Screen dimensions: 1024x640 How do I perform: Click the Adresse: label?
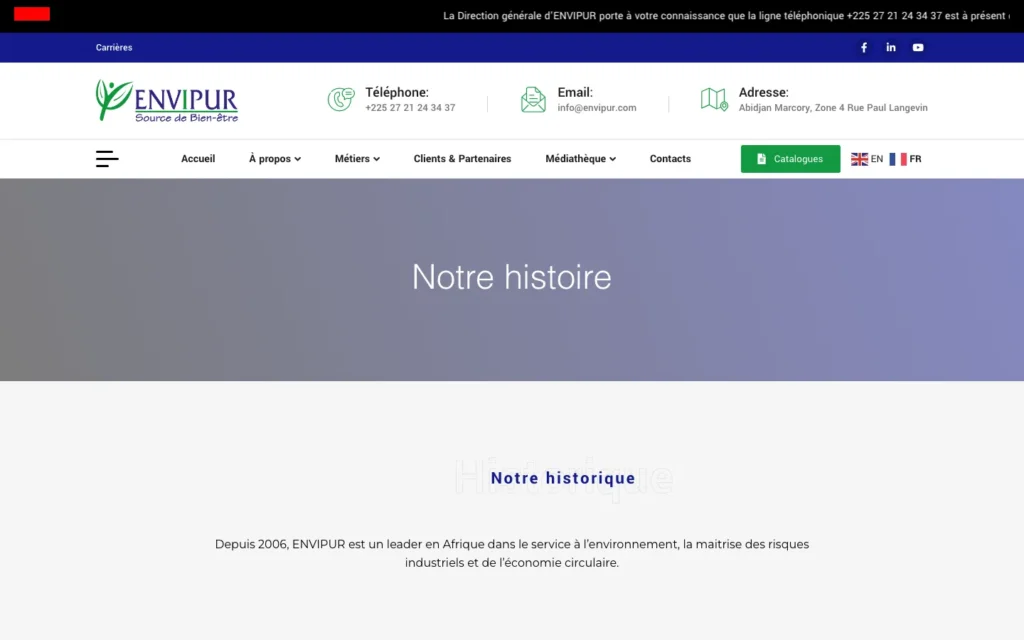click(763, 92)
